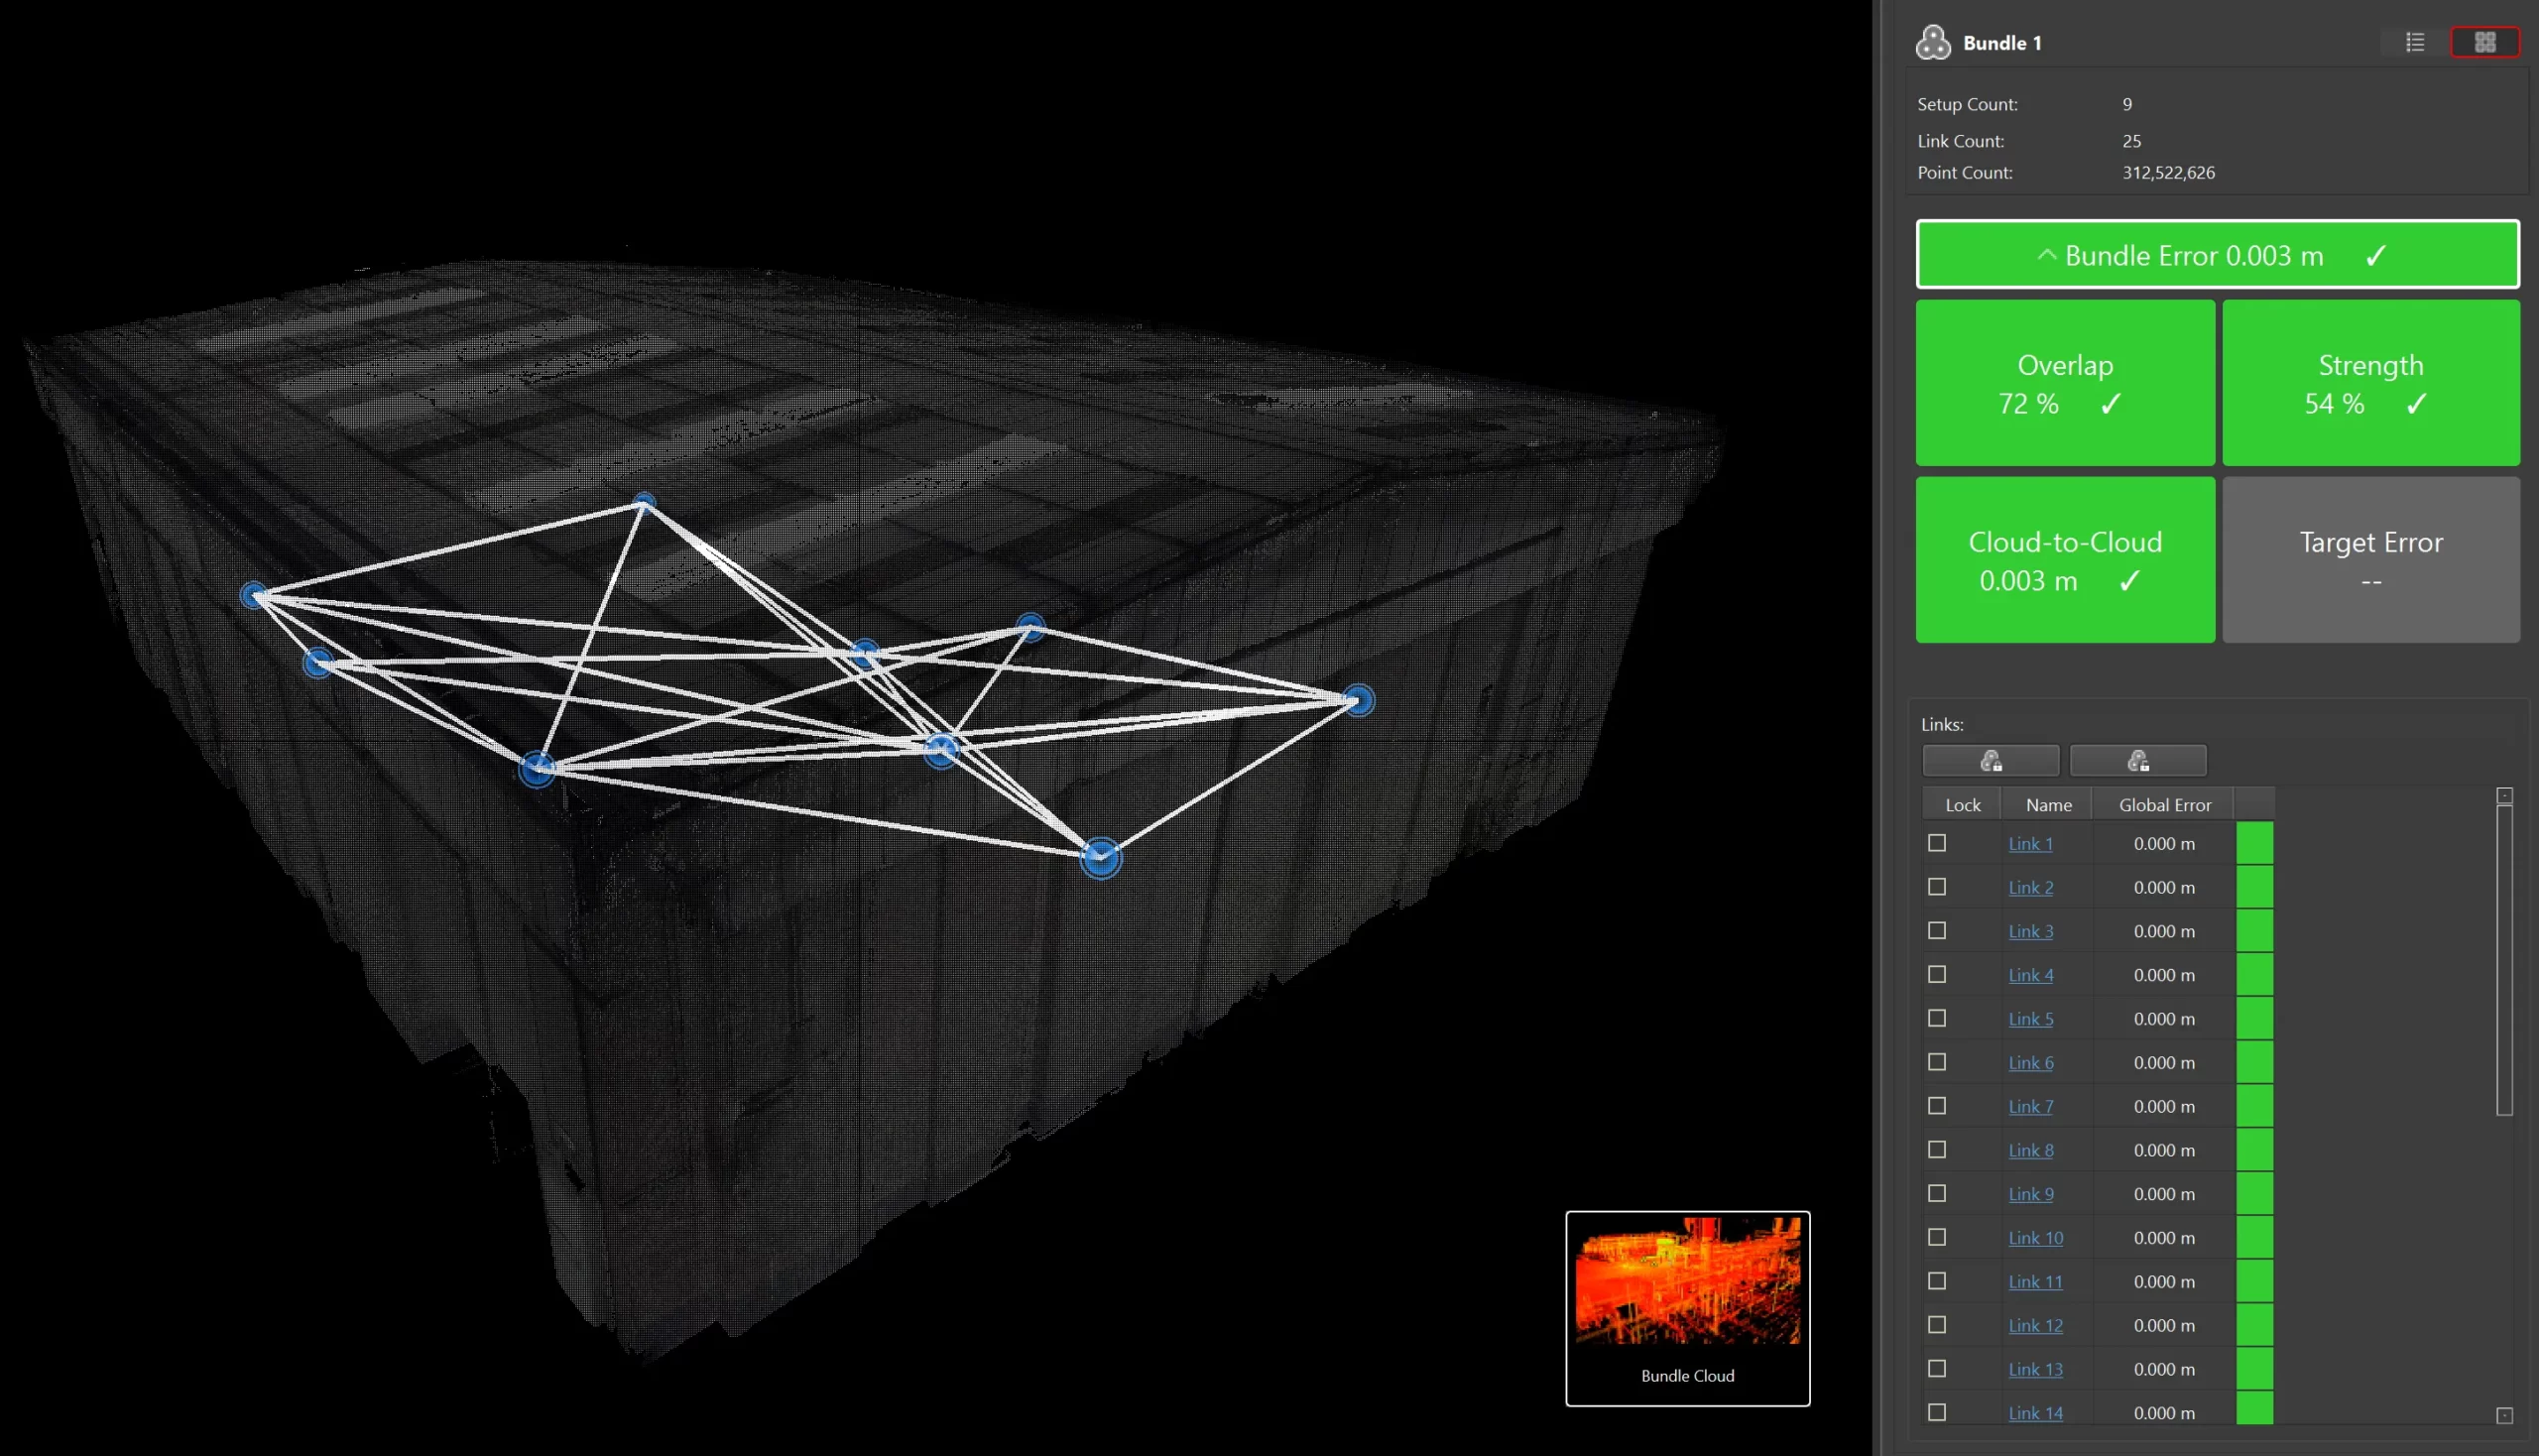The image size is (2539, 1456).
Task: Sort links by Global Error column header
Action: pos(2164,805)
